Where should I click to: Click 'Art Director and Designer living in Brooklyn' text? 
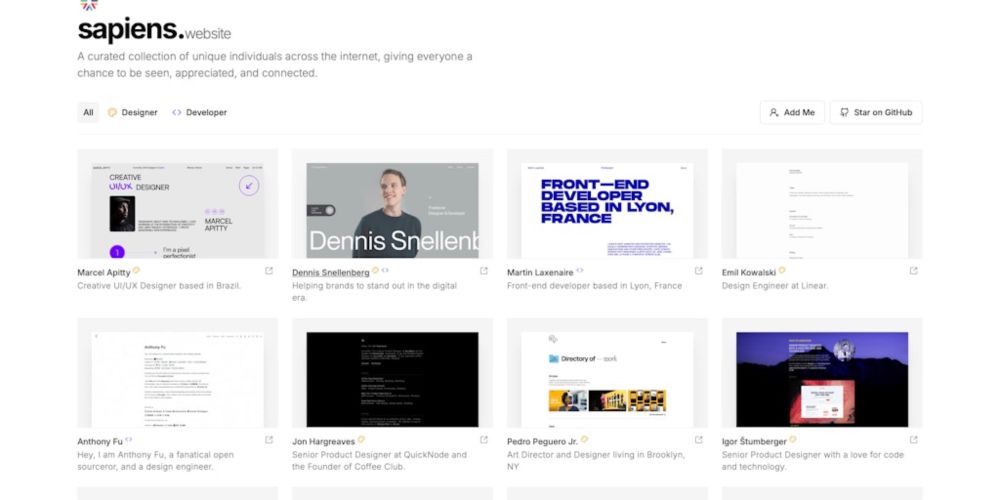596,460
